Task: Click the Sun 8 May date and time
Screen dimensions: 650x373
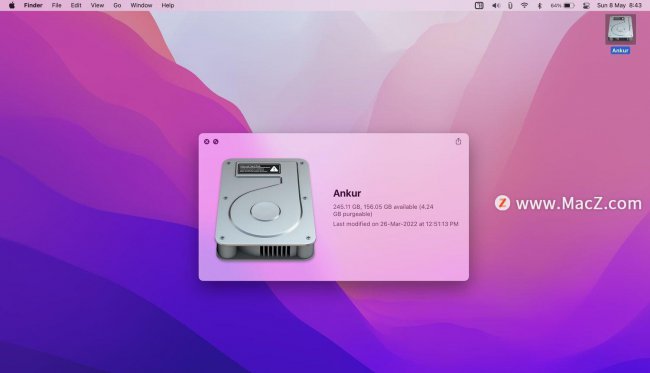Action: (619, 5)
